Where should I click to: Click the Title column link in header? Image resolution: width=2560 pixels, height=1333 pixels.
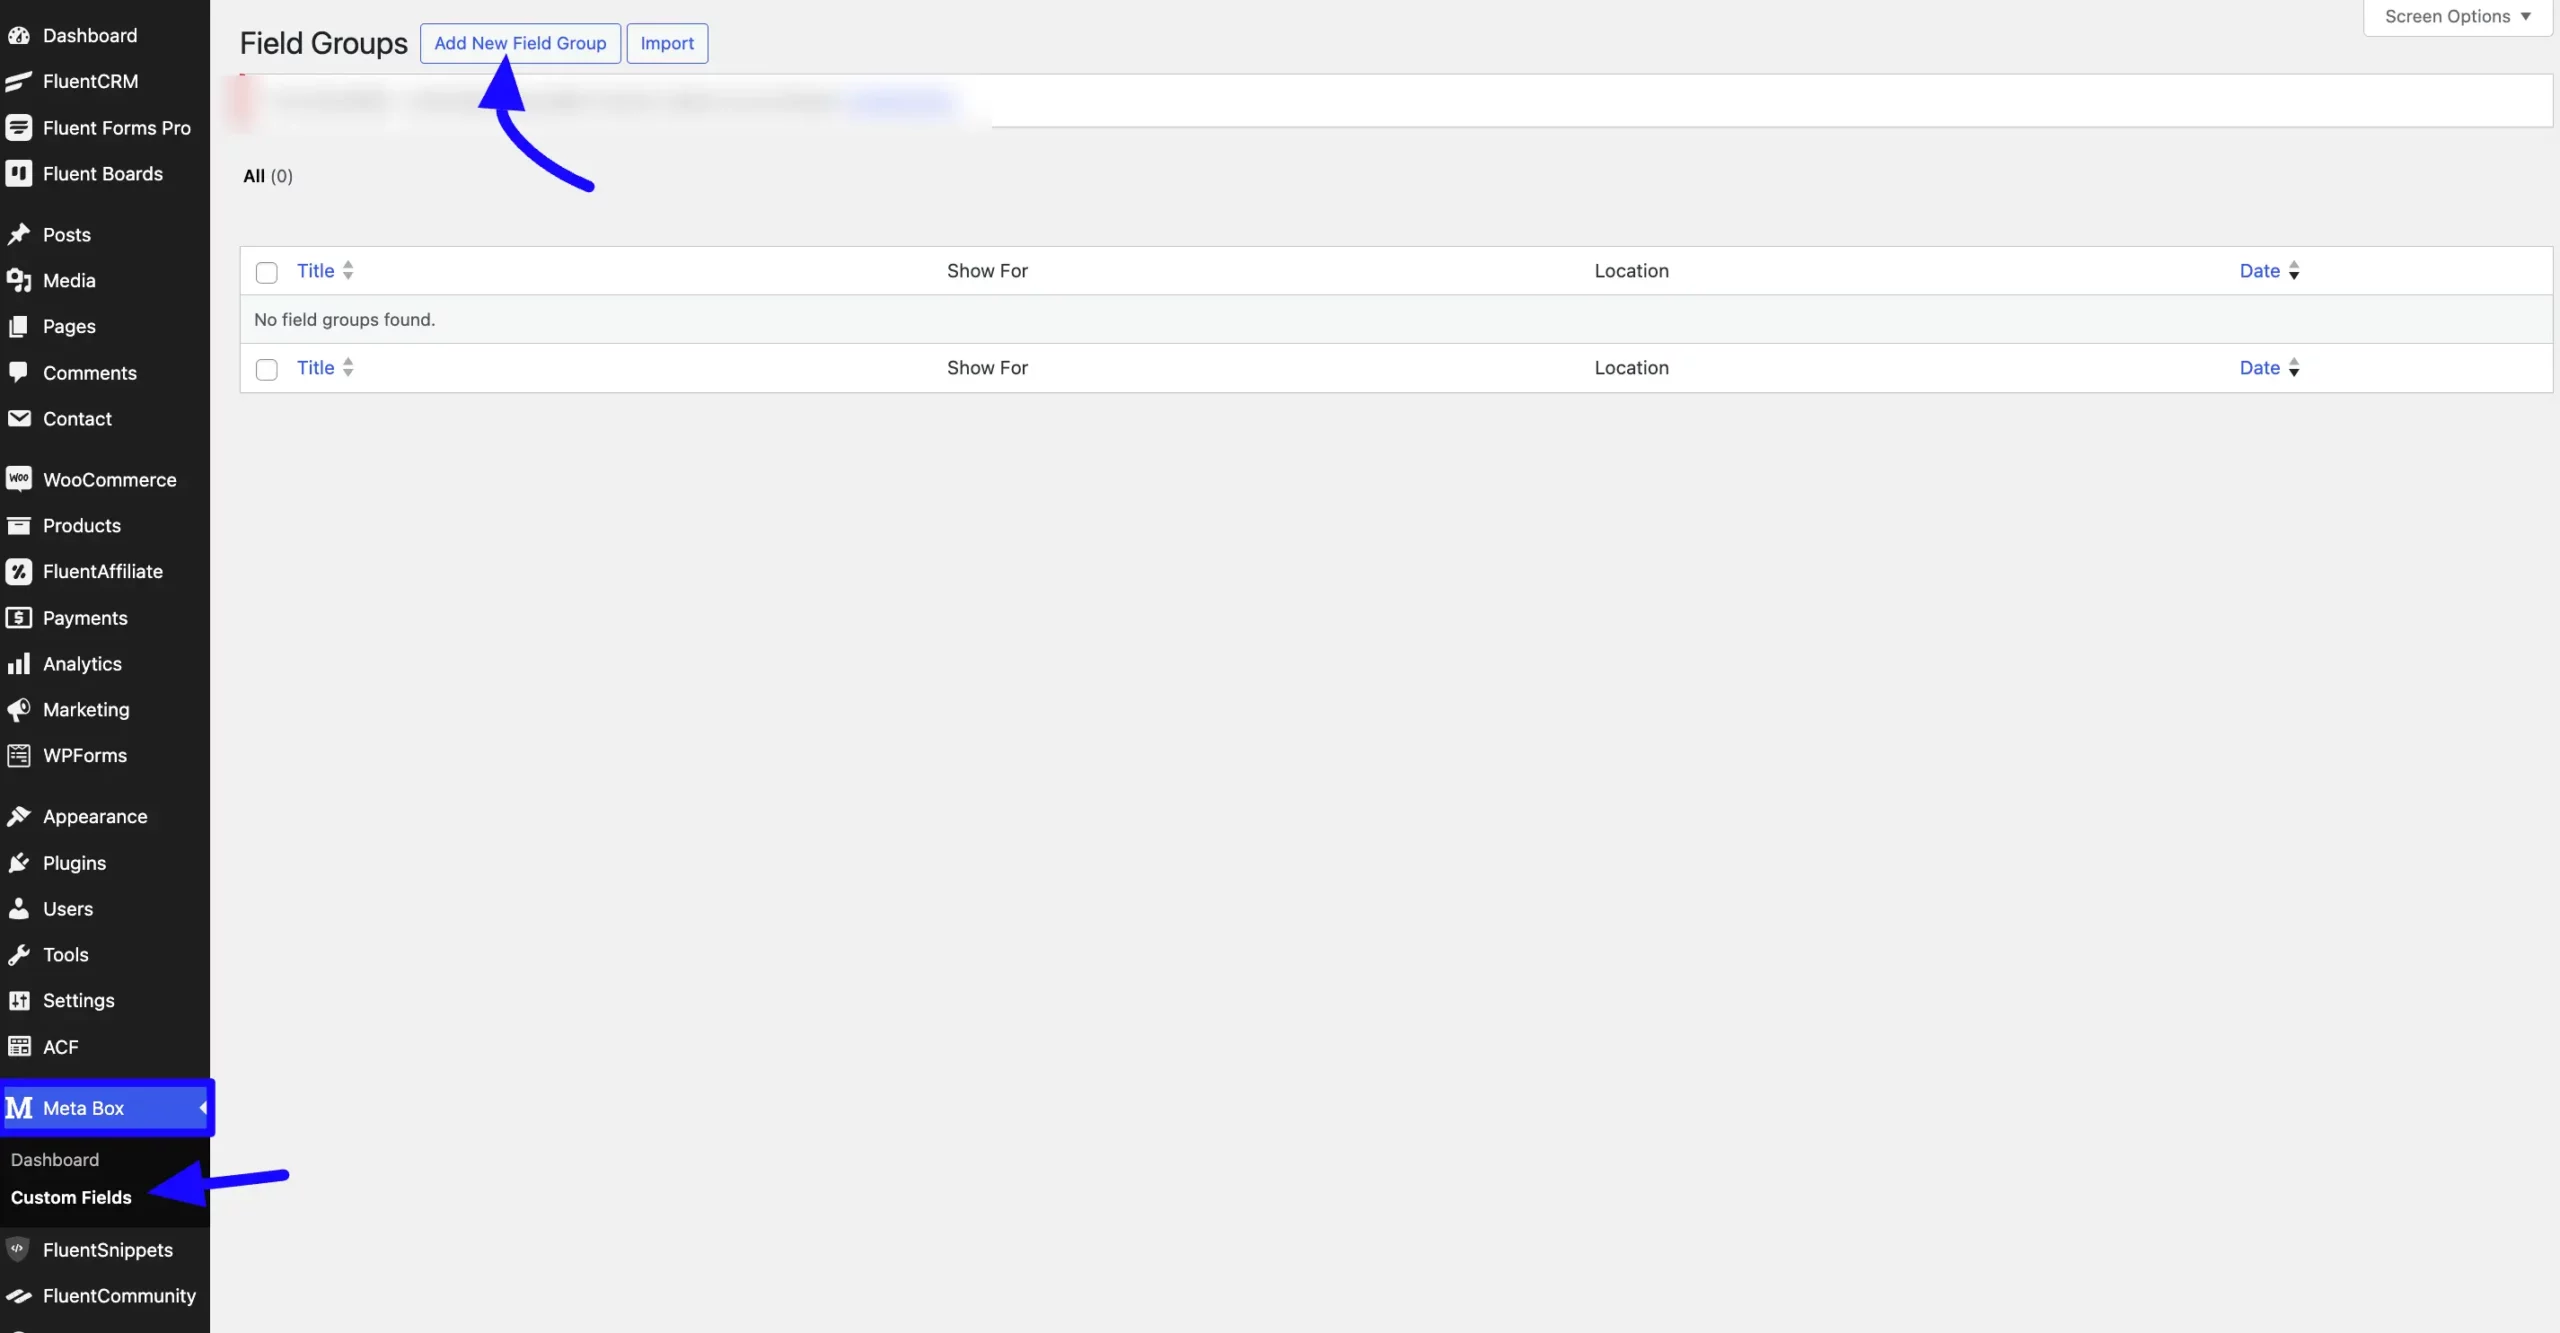pos(316,270)
